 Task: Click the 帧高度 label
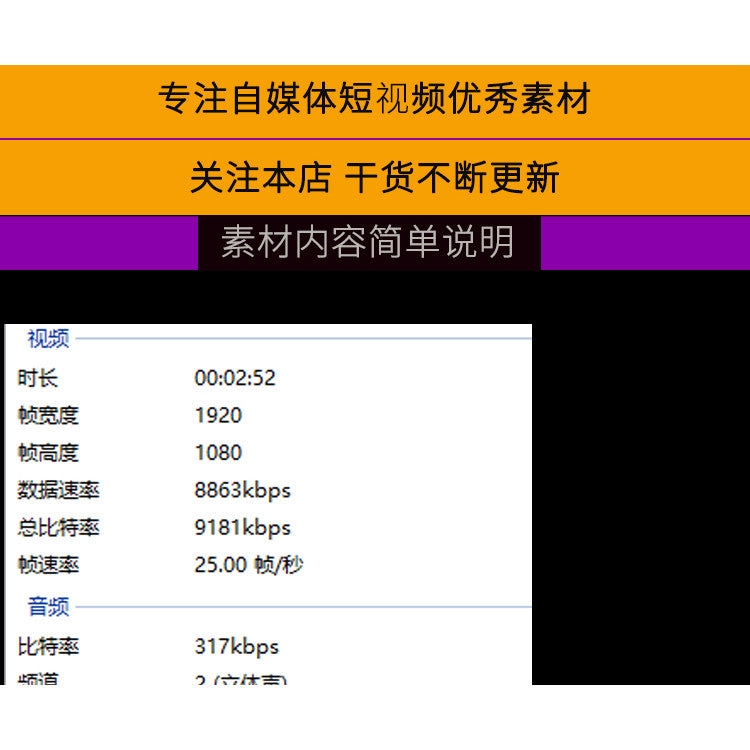click(48, 452)
